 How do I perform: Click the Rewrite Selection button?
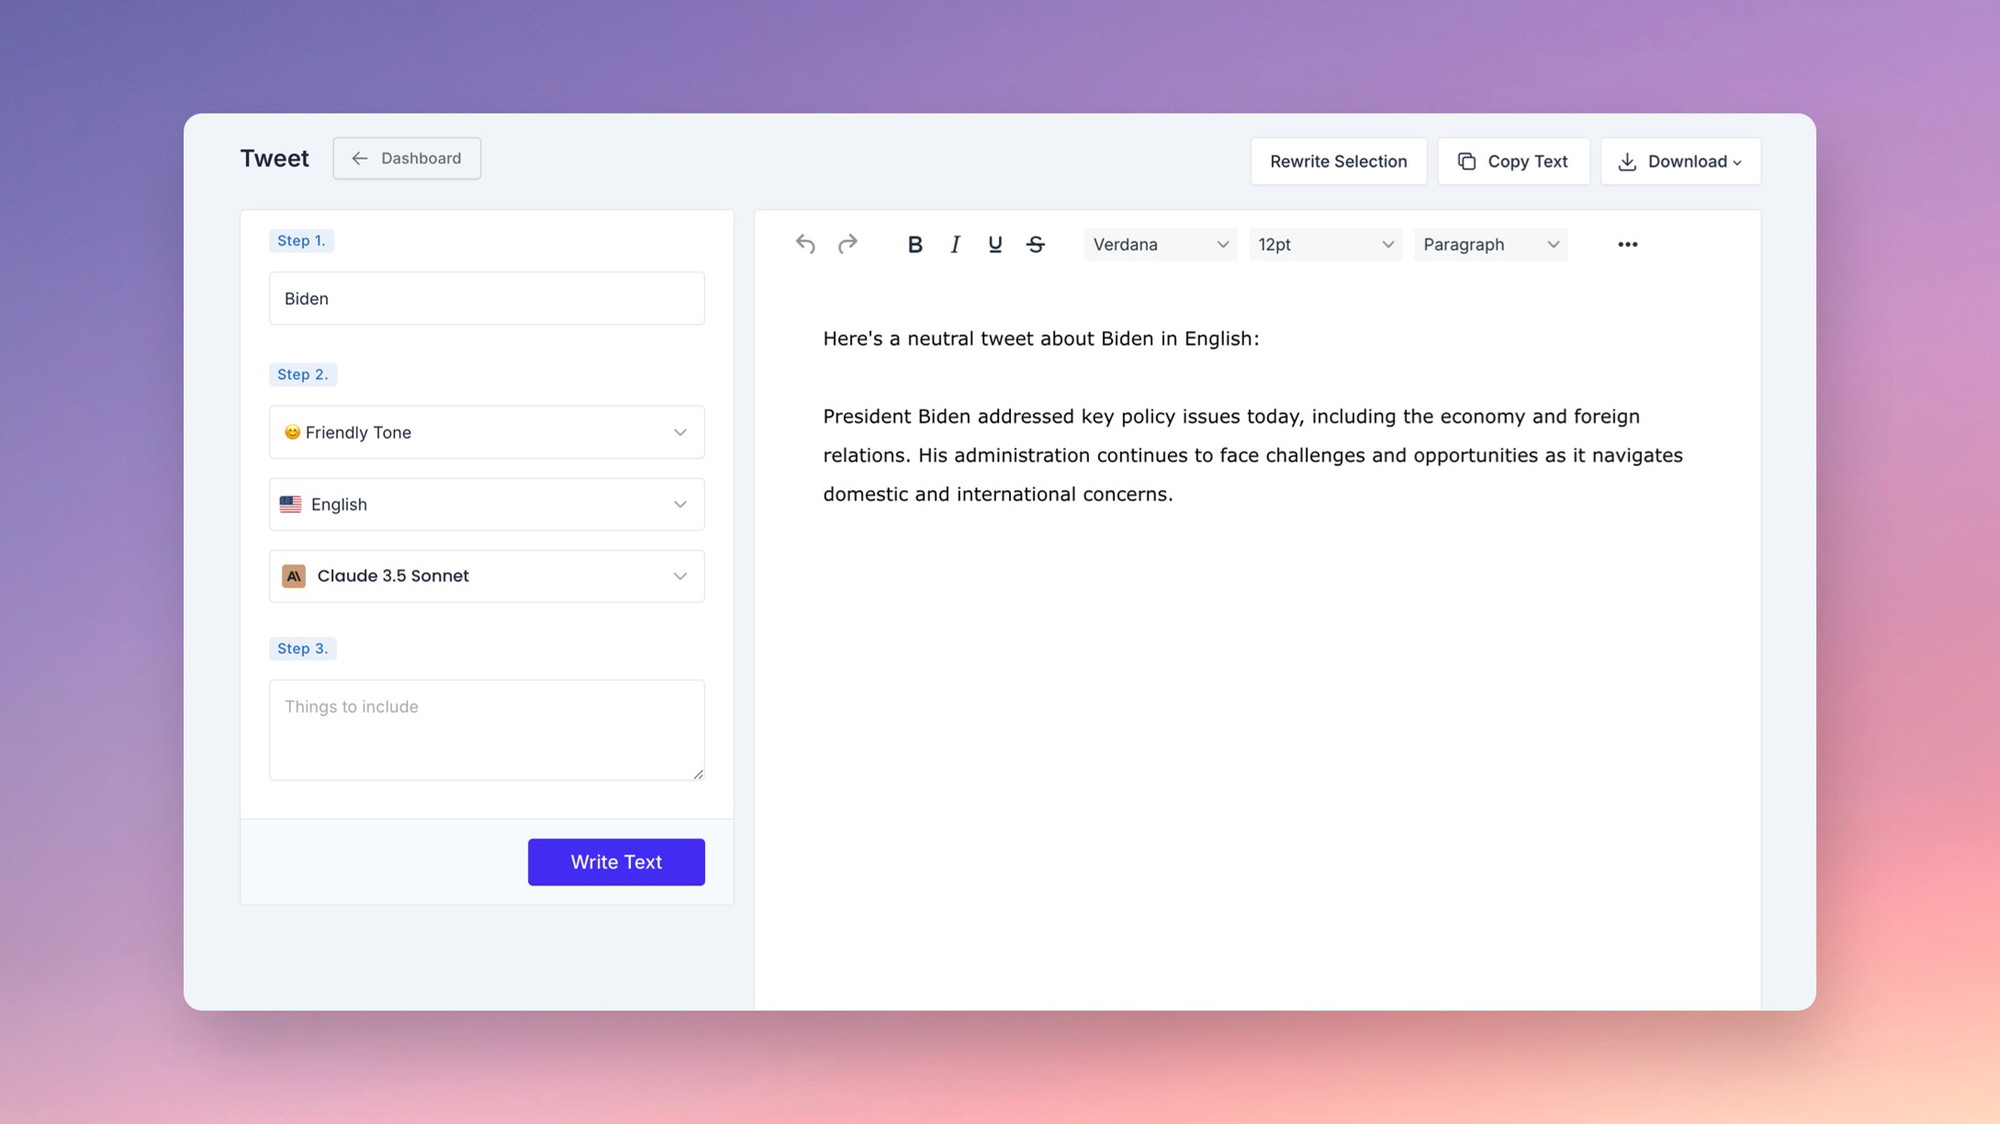[1338, 161]
